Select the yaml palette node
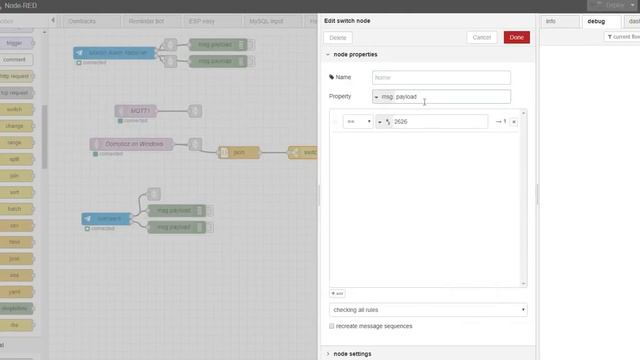The width and height of the screenshot is (640, 360). pos(16,292)
